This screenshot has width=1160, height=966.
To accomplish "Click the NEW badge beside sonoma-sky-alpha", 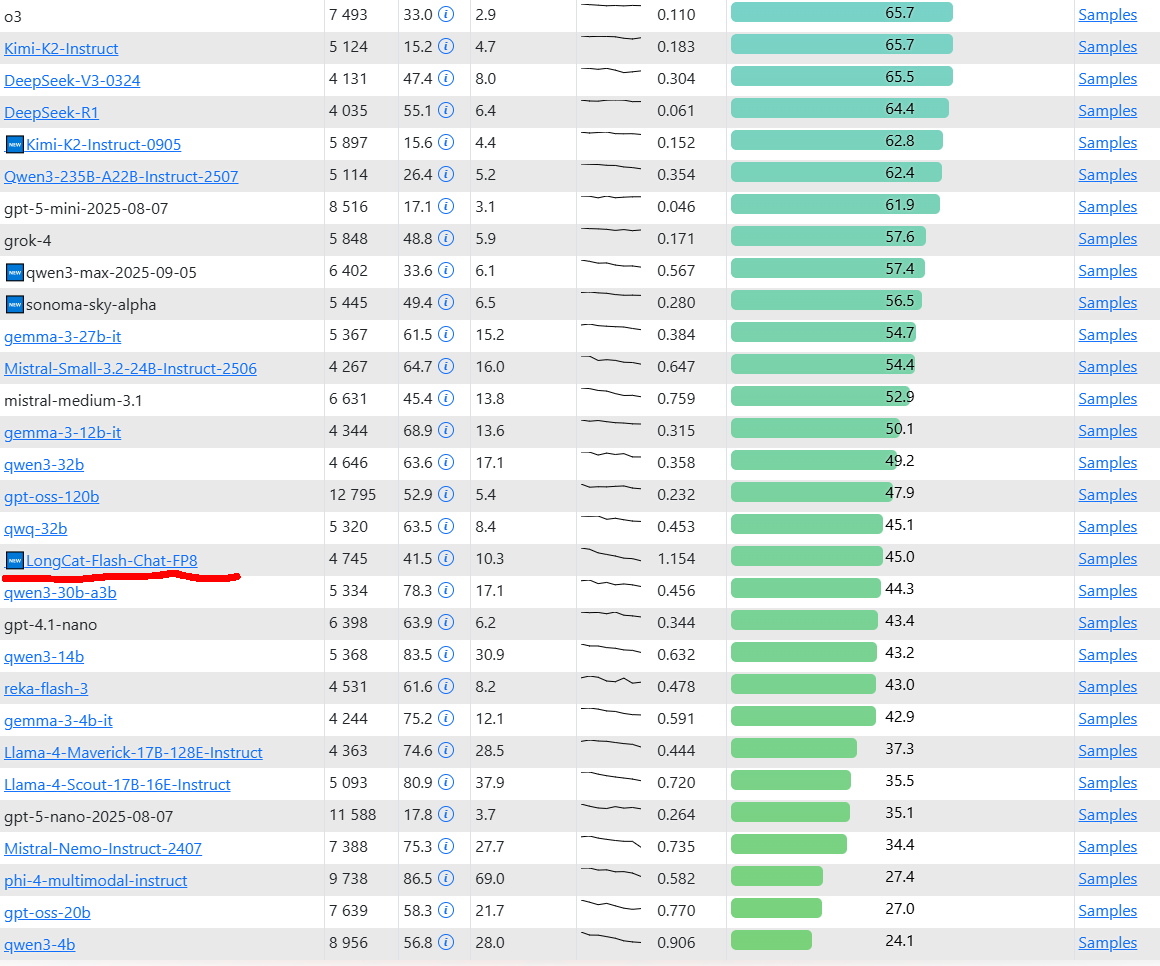I will tap(15, 304).
